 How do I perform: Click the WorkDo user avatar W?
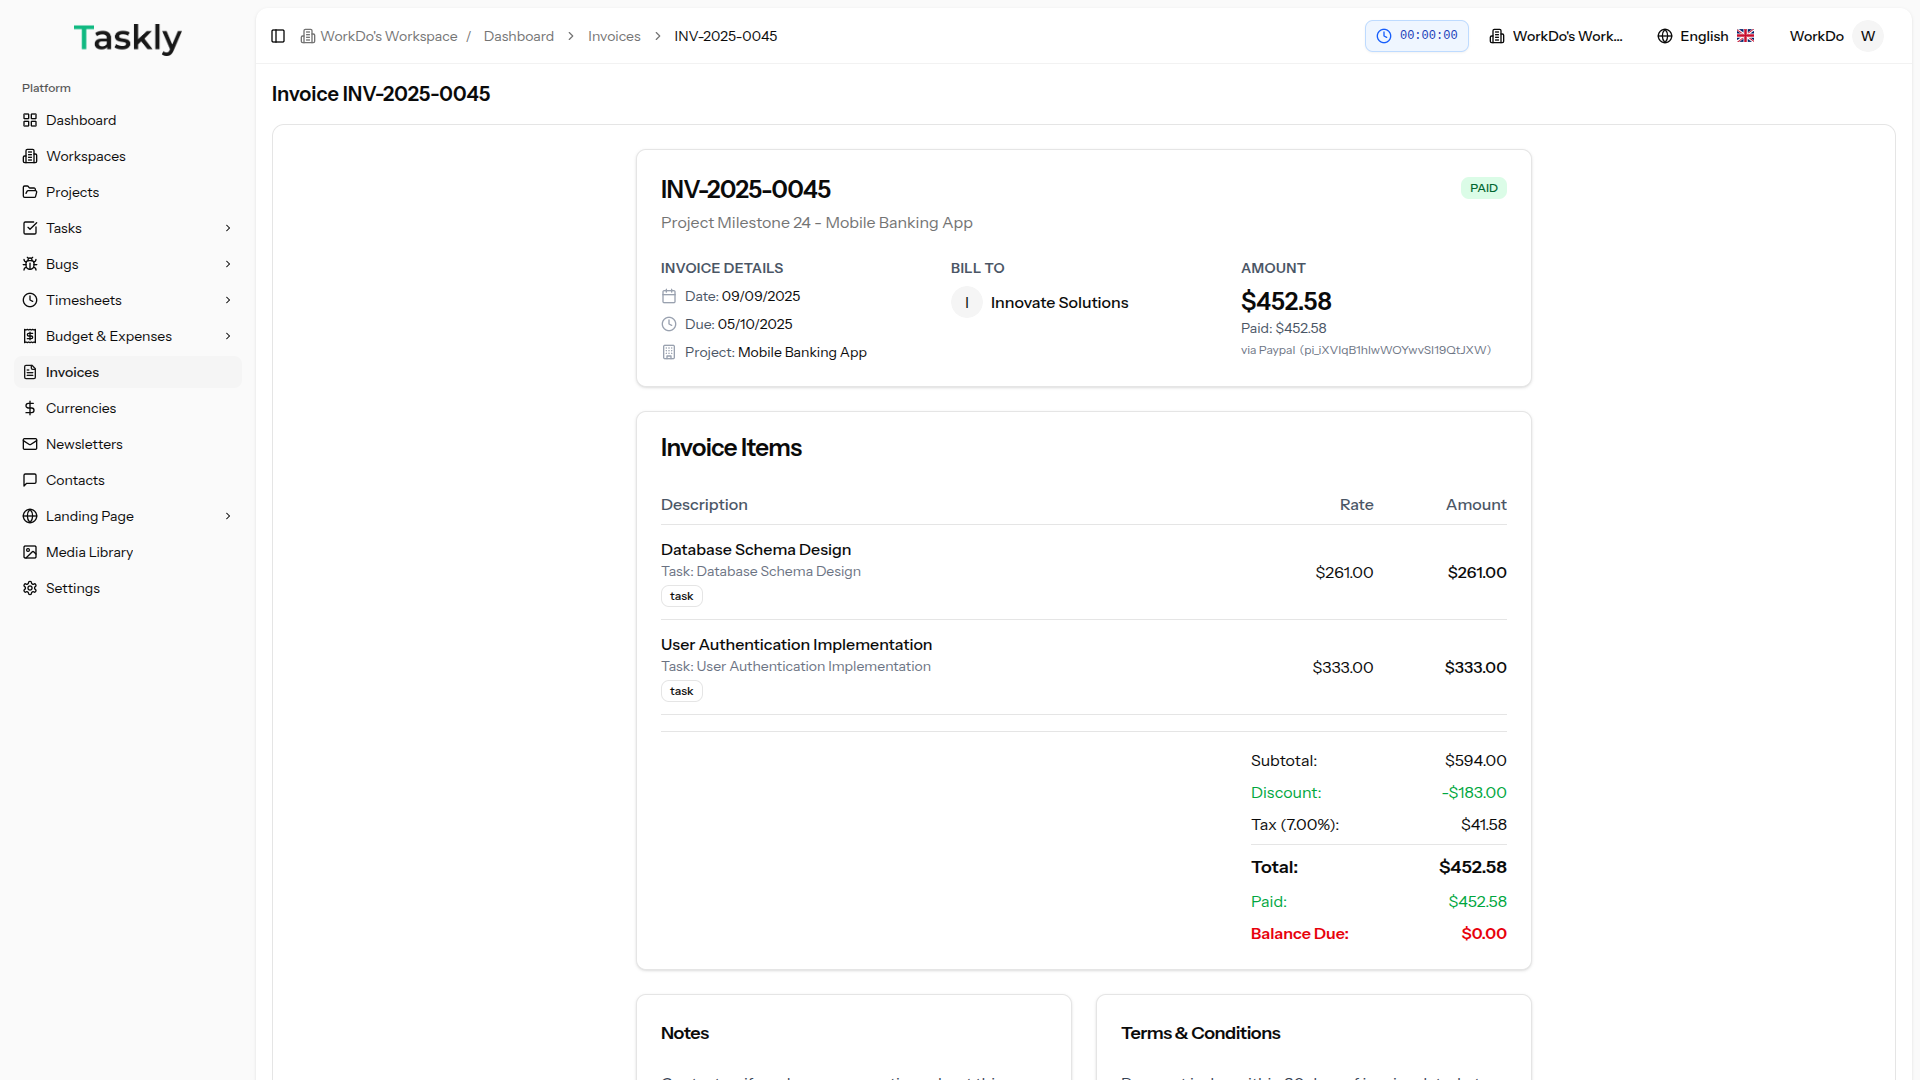click(1867, 36)
